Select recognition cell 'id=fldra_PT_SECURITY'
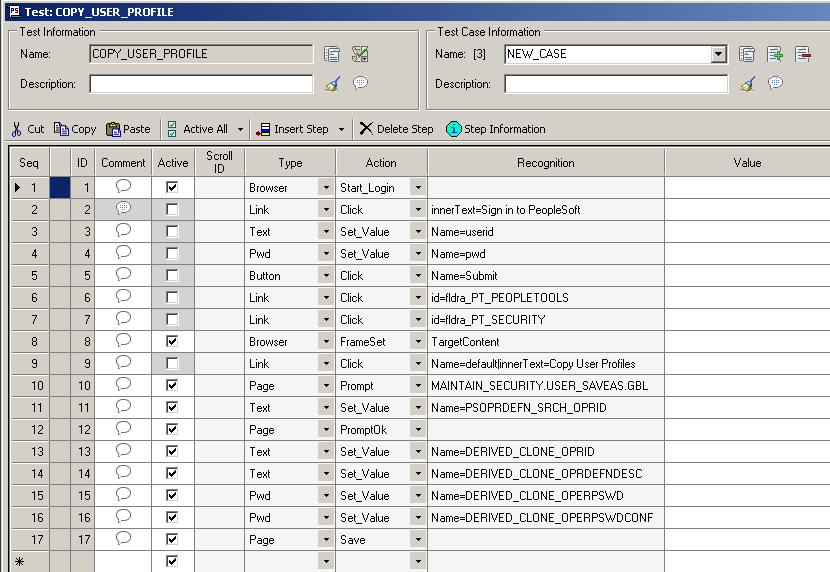The width and height of the screenshot is (830, 572). (x=546, y=320)
